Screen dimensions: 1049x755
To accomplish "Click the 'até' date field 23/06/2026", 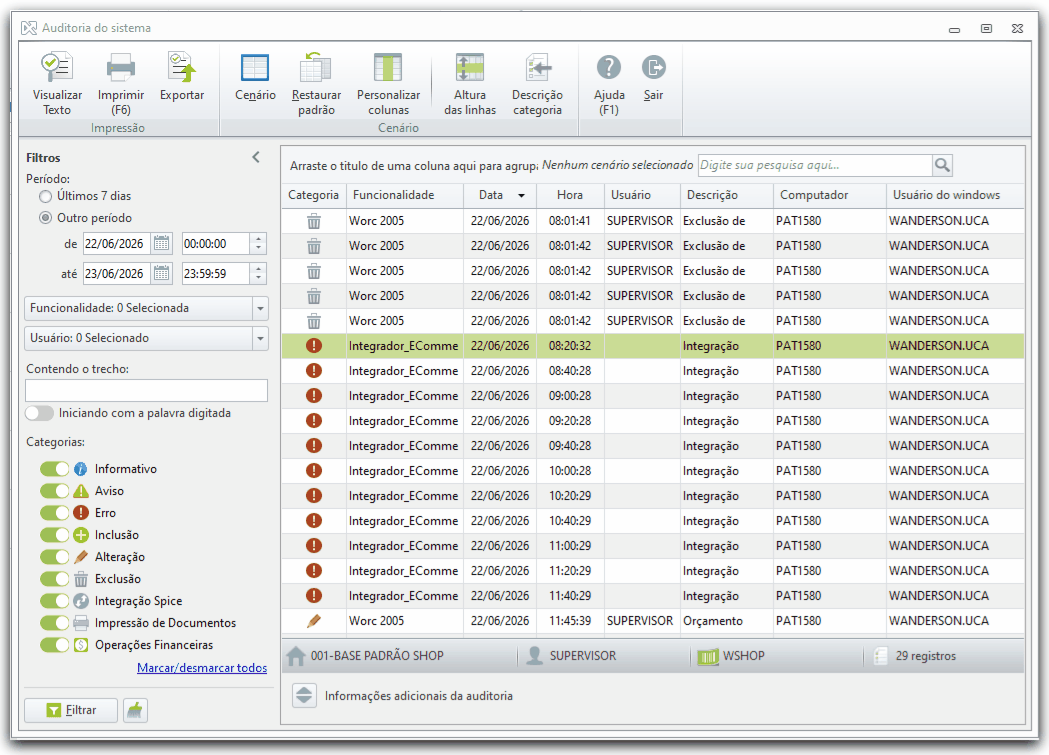I will click(x=118, y=273).
